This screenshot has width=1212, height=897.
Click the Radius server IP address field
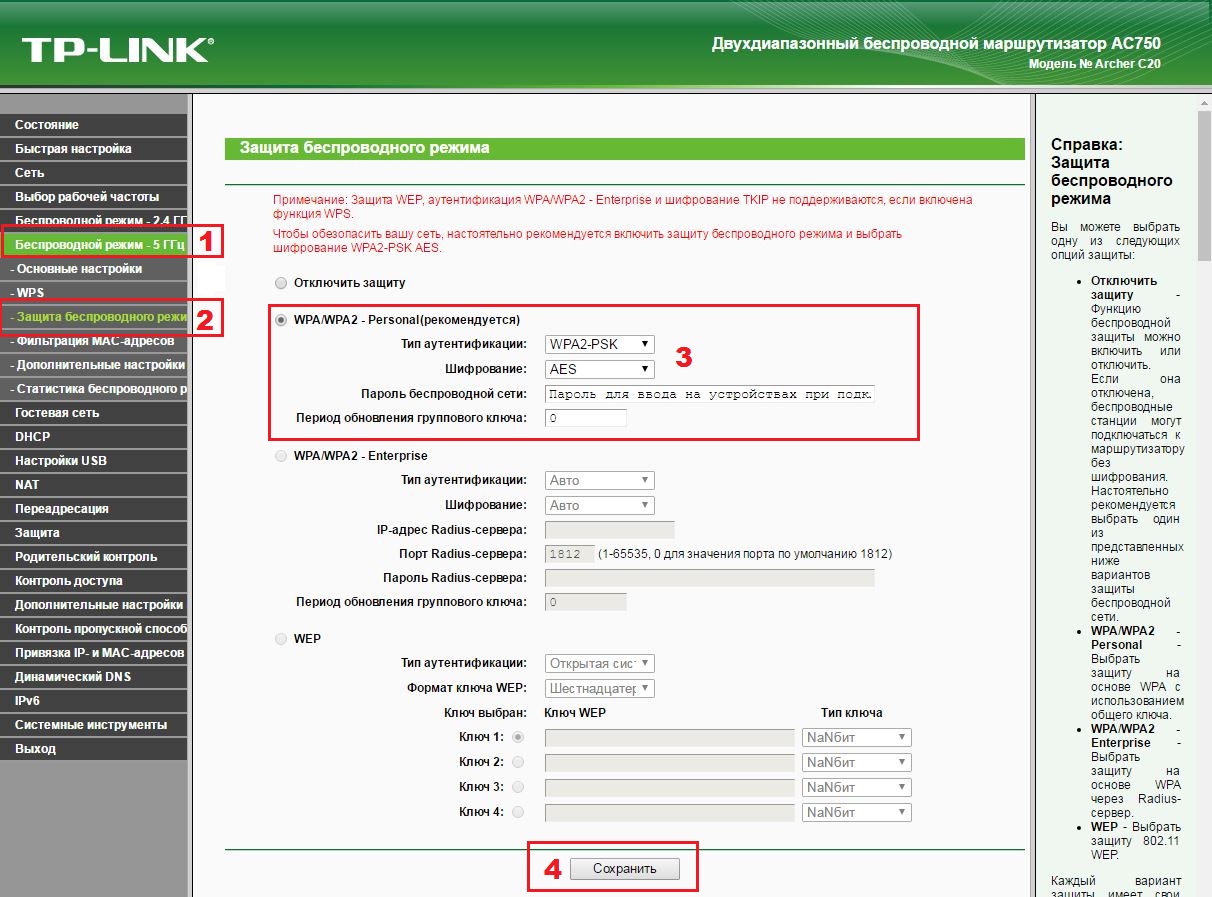point(610,530)
